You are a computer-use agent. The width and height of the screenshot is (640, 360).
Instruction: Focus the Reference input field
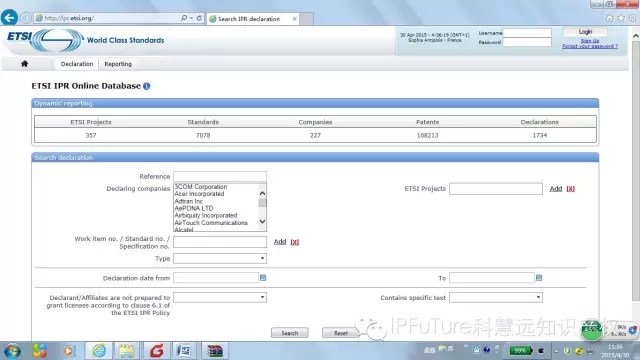tap(220, 176)
